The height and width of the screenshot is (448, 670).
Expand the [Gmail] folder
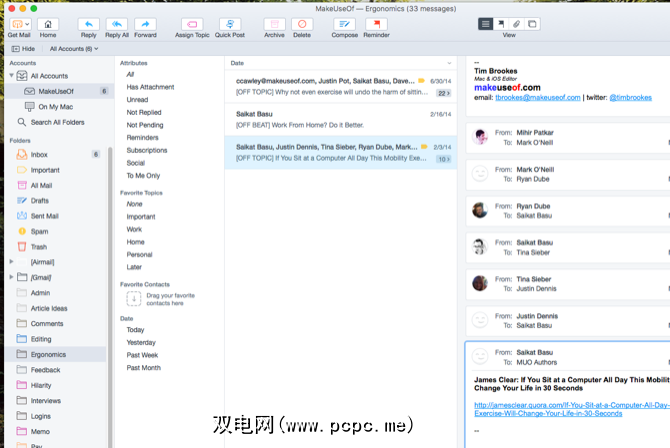click(x=12, y=277)
